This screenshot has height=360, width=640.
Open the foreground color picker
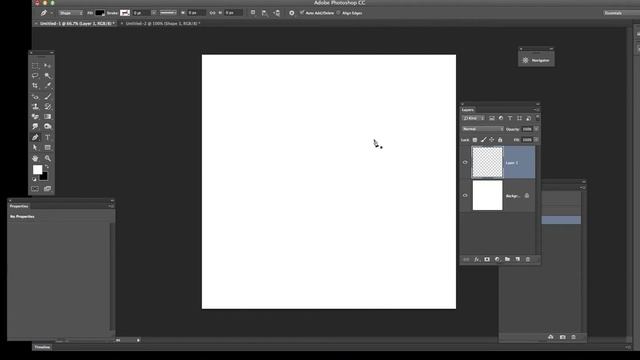click(x=37, y=169)
